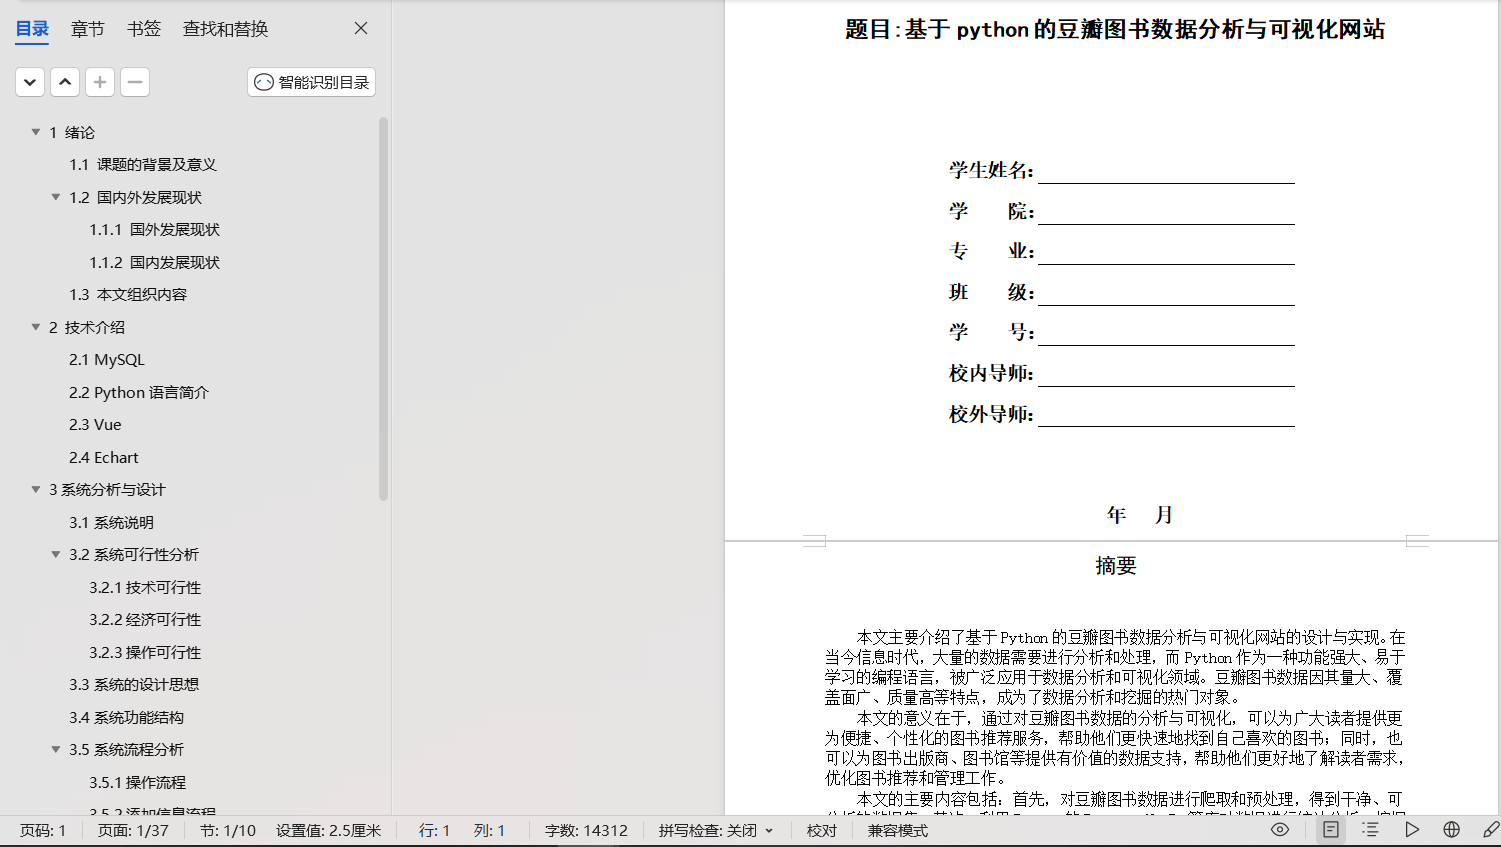The height and width of the screenshot is (847, 1501).
Task: Click the 智能识别目录 button
Action: click(311, 82)
